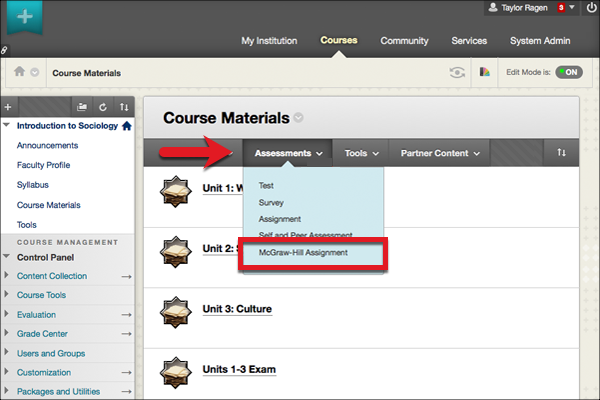Open the Unit 3: Culture link
Image resolution: width=600 pixels, height=400 pixels.
237,309
